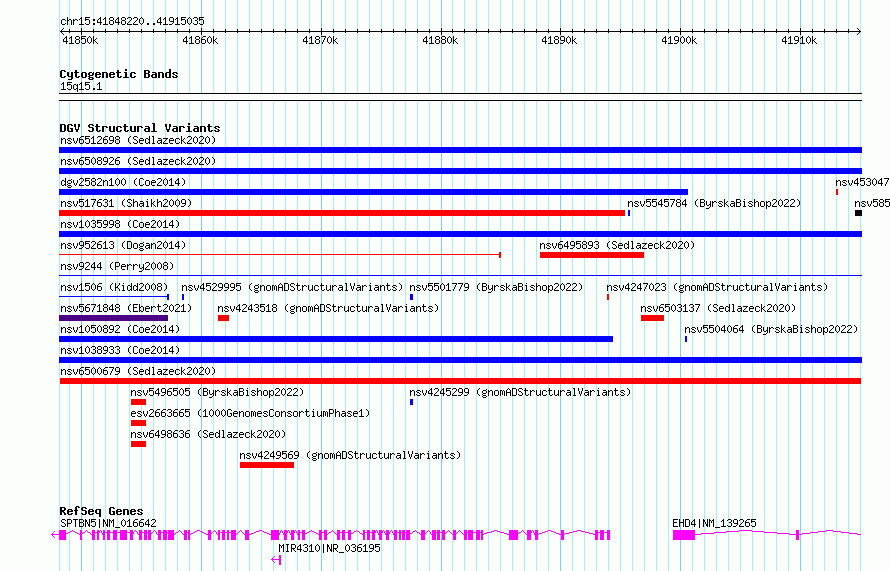Click the Cytogenetic Bands track title
This screenshot has height=571, width=890.
(119, 74)
